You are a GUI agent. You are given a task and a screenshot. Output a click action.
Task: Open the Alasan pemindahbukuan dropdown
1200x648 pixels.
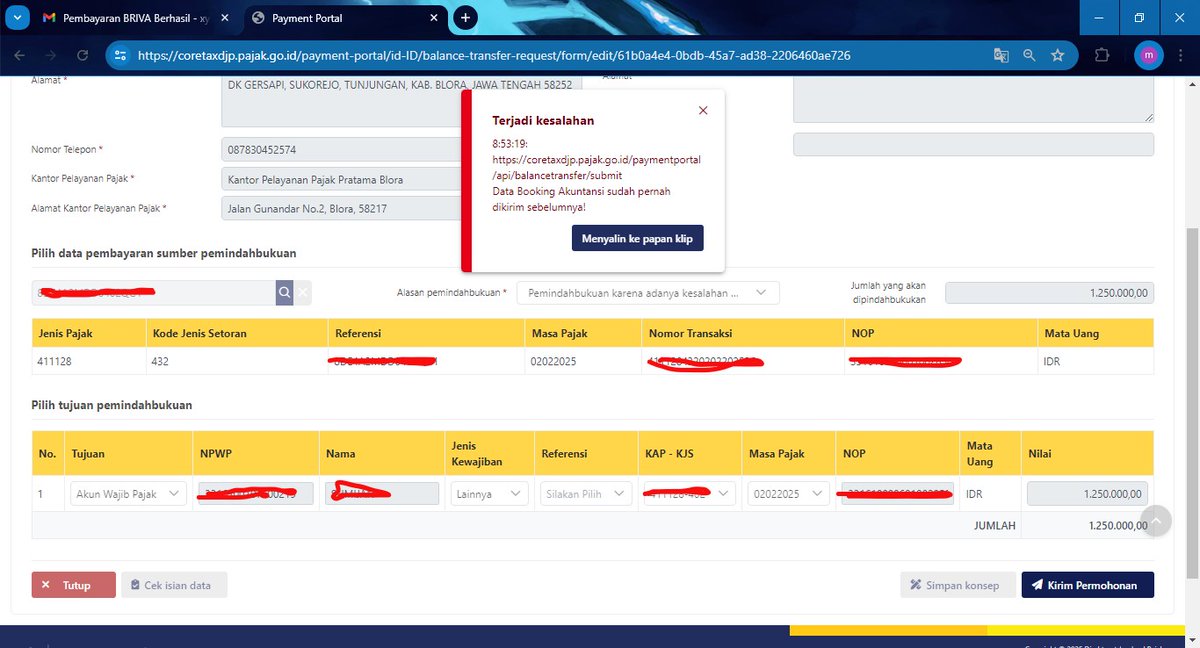(x=649, y=293)
